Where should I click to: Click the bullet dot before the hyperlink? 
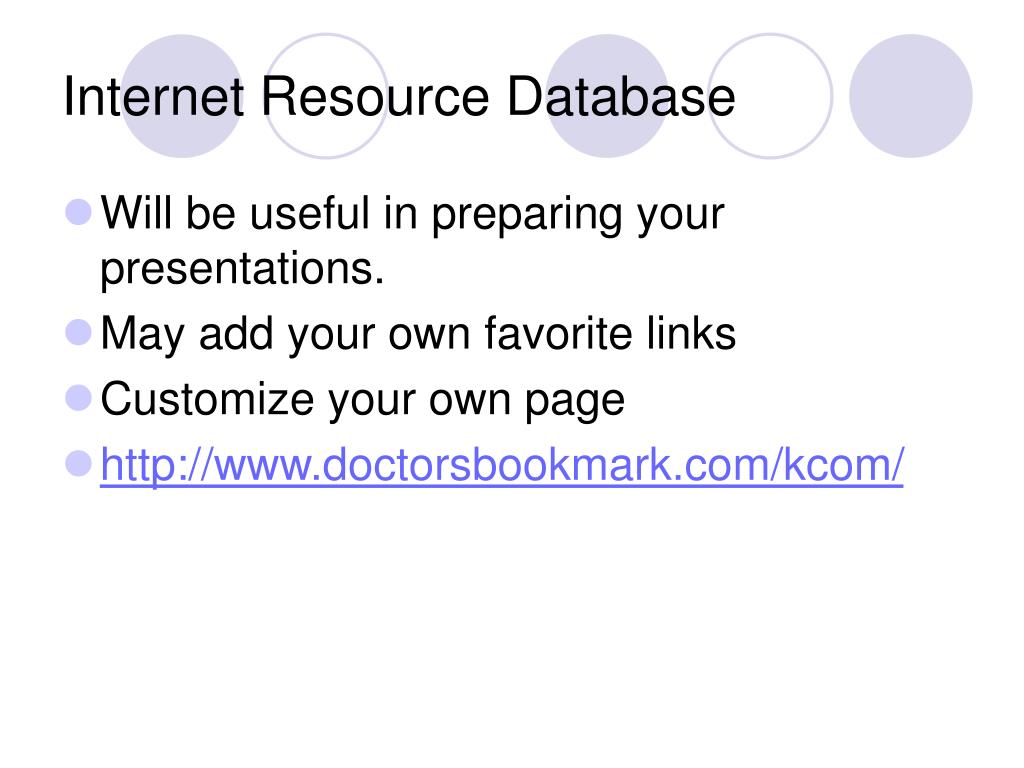[79, 464]
